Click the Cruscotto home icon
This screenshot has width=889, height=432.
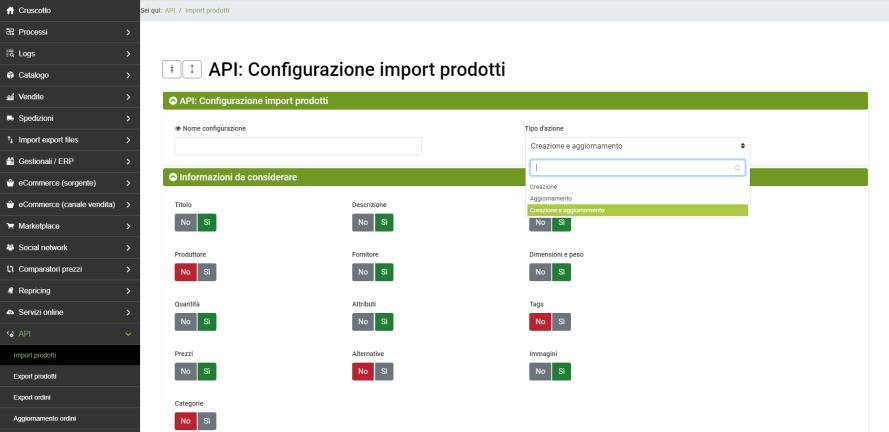(x=10, y=11)
